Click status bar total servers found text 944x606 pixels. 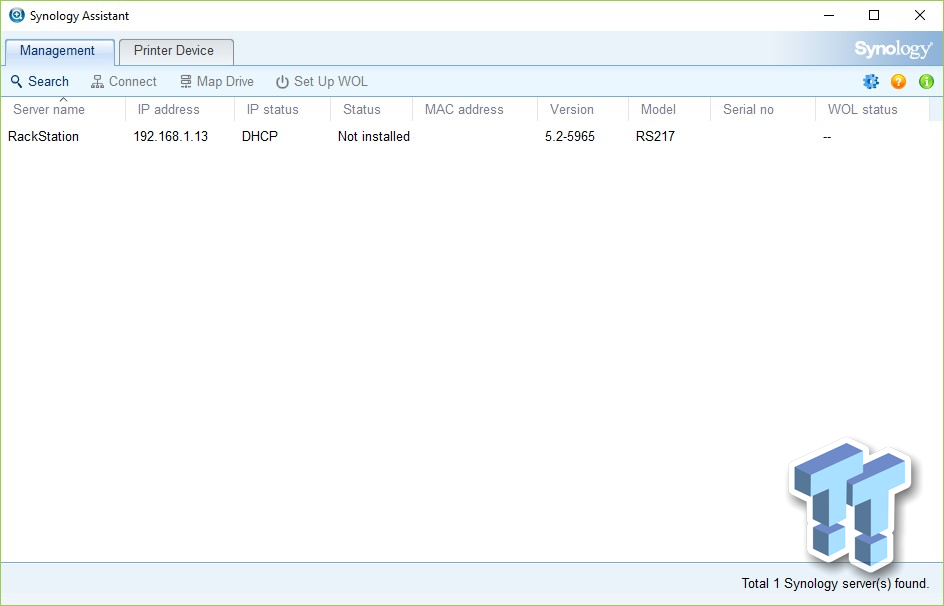(835, 583)
